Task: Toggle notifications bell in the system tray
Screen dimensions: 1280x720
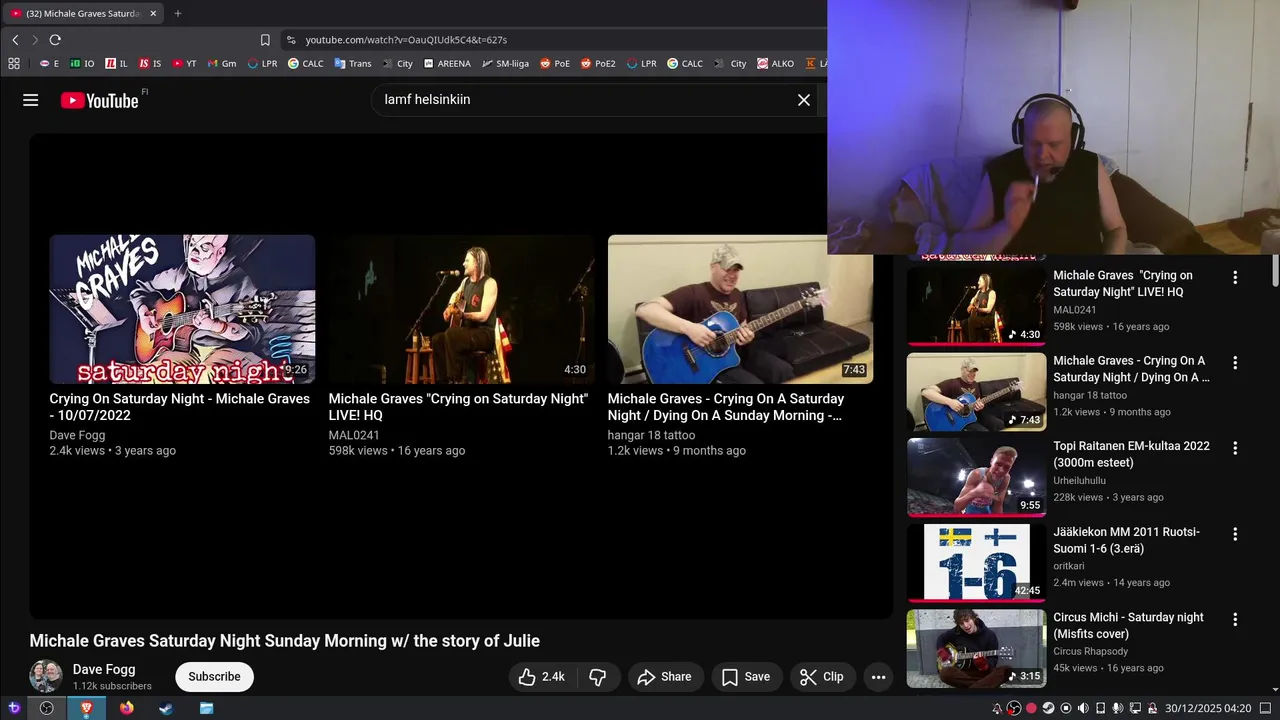Action: tap(997, 708)
